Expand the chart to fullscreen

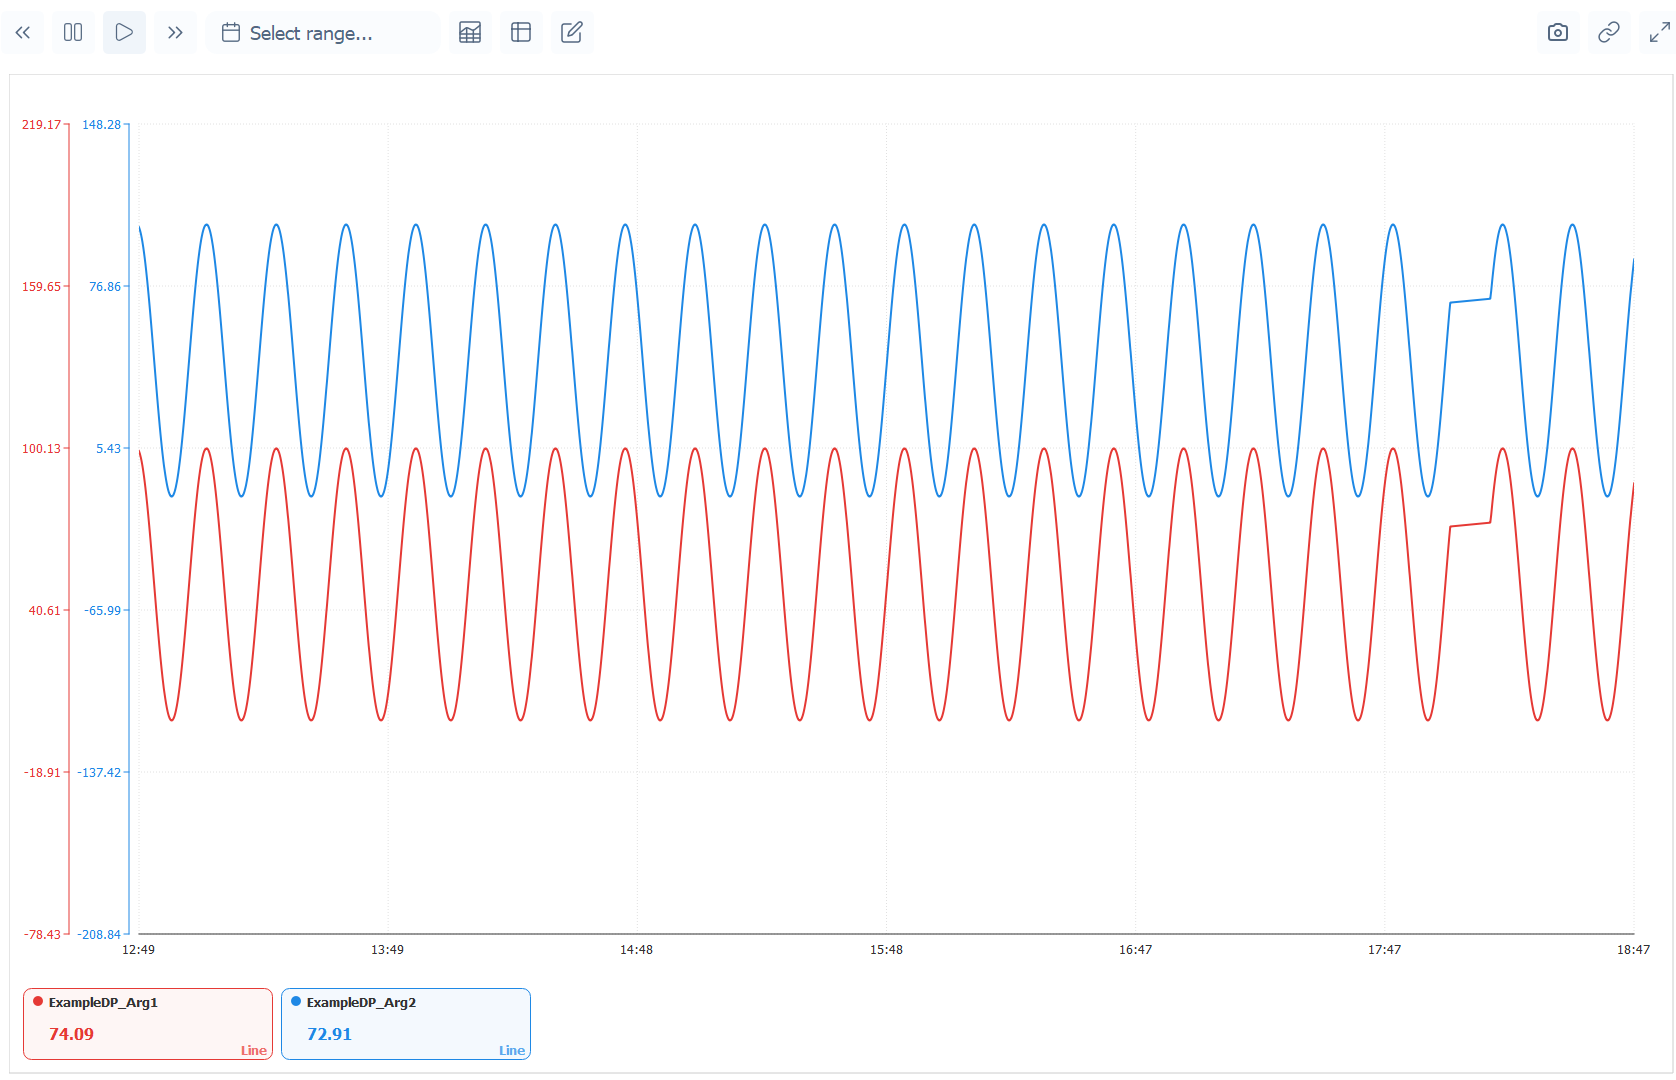(x=1659, y=33)
